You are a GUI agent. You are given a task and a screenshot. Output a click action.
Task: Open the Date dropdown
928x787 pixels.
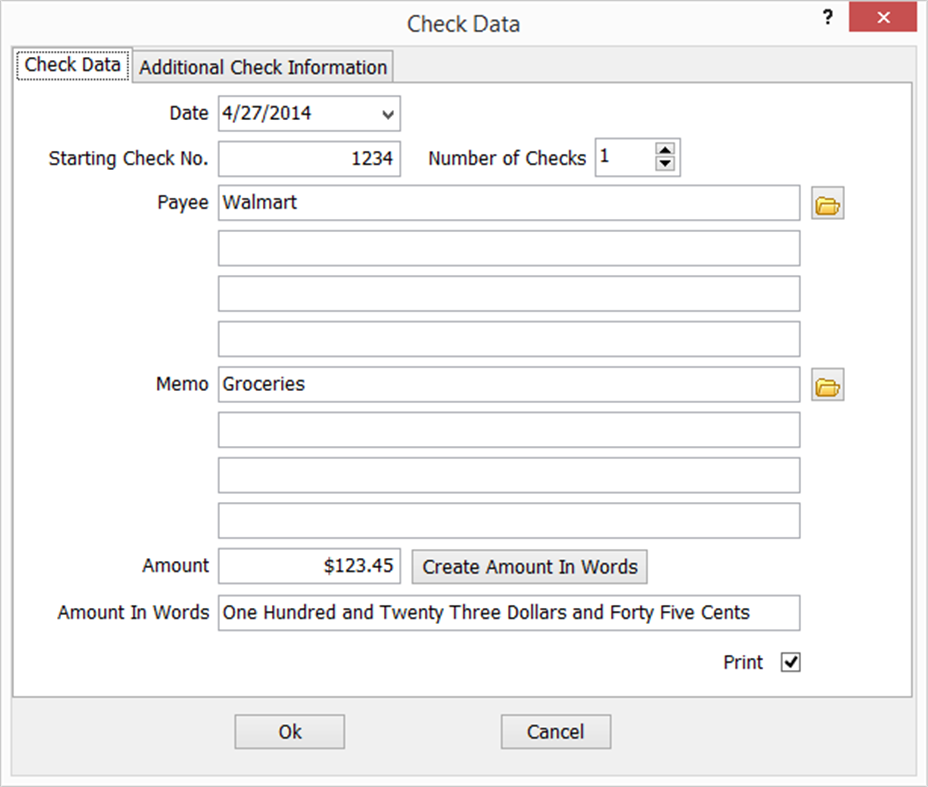tap(387, 113)
